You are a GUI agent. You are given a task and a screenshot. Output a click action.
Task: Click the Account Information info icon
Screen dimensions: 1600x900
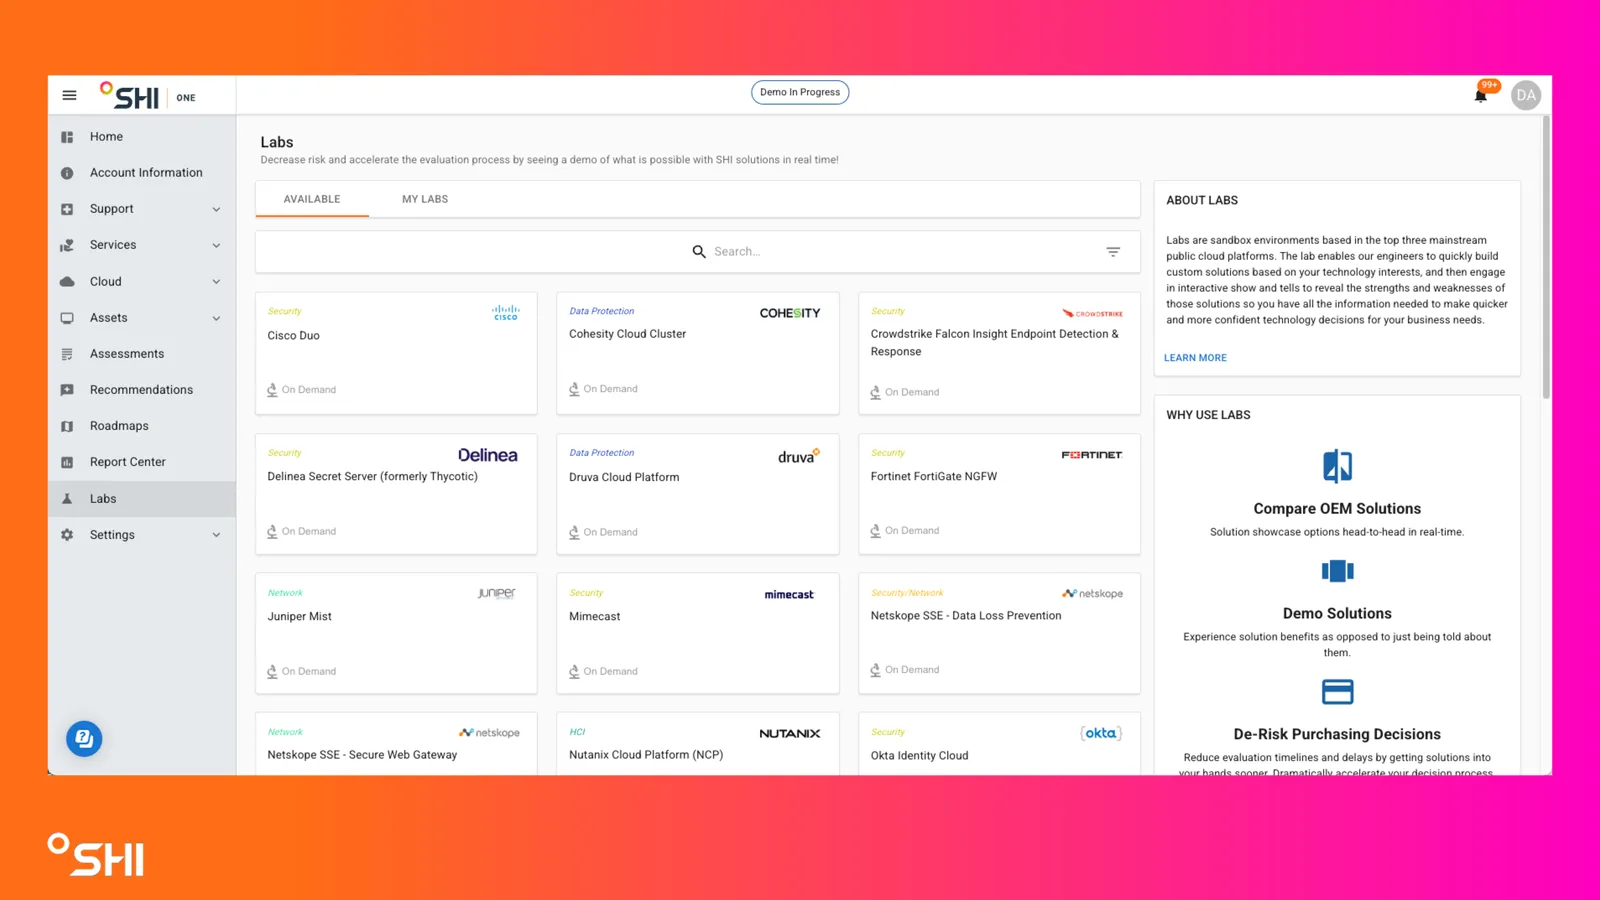(x=67, y=173)
